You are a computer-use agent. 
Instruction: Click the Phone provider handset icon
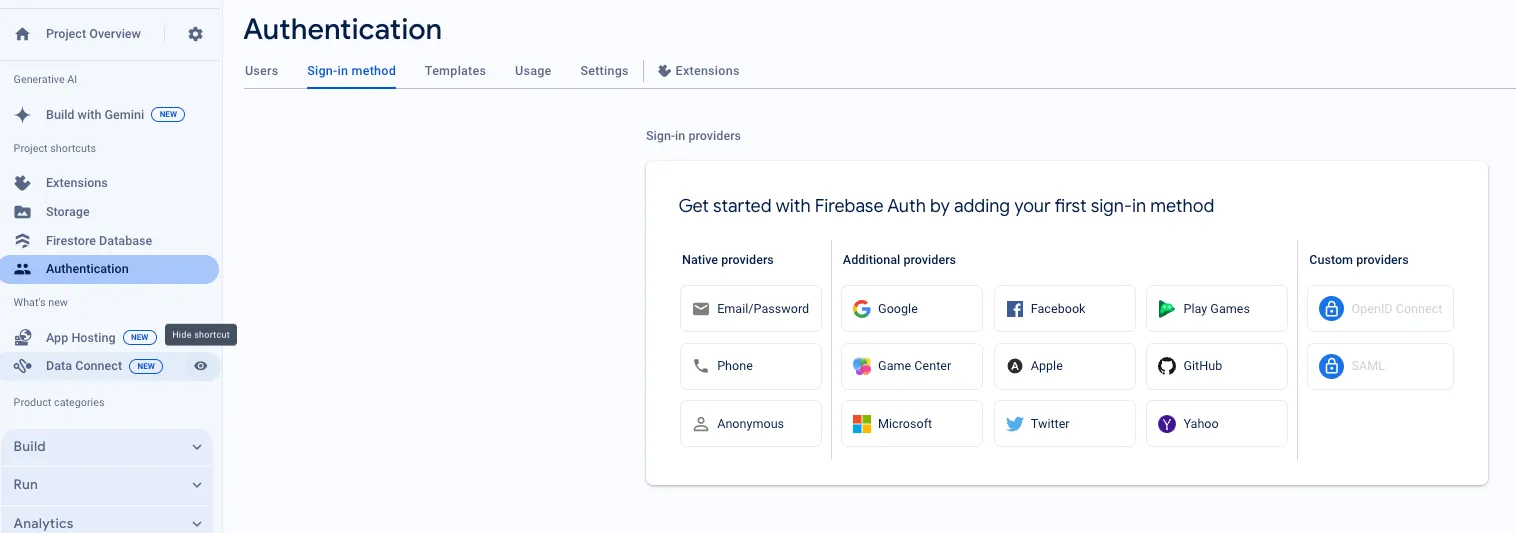pyautogui.click(x=701, y=366)
